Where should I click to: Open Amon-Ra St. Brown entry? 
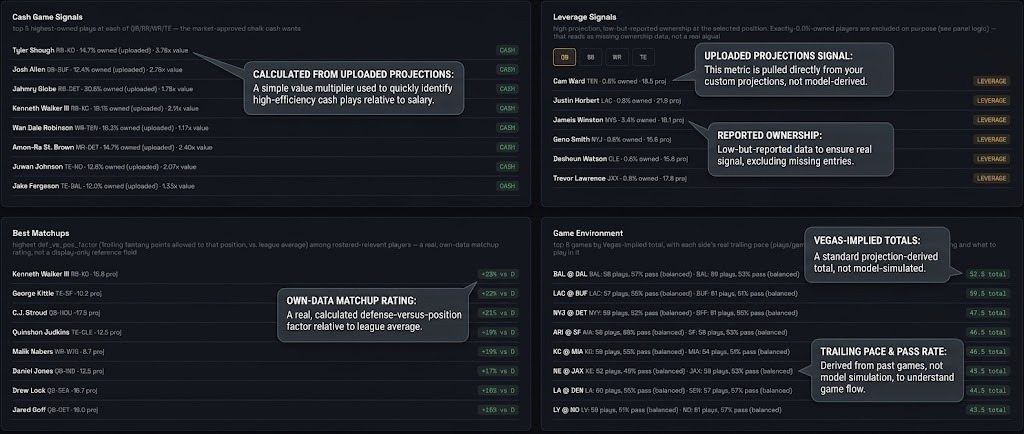pyautogui.click(x=43, y=147)
